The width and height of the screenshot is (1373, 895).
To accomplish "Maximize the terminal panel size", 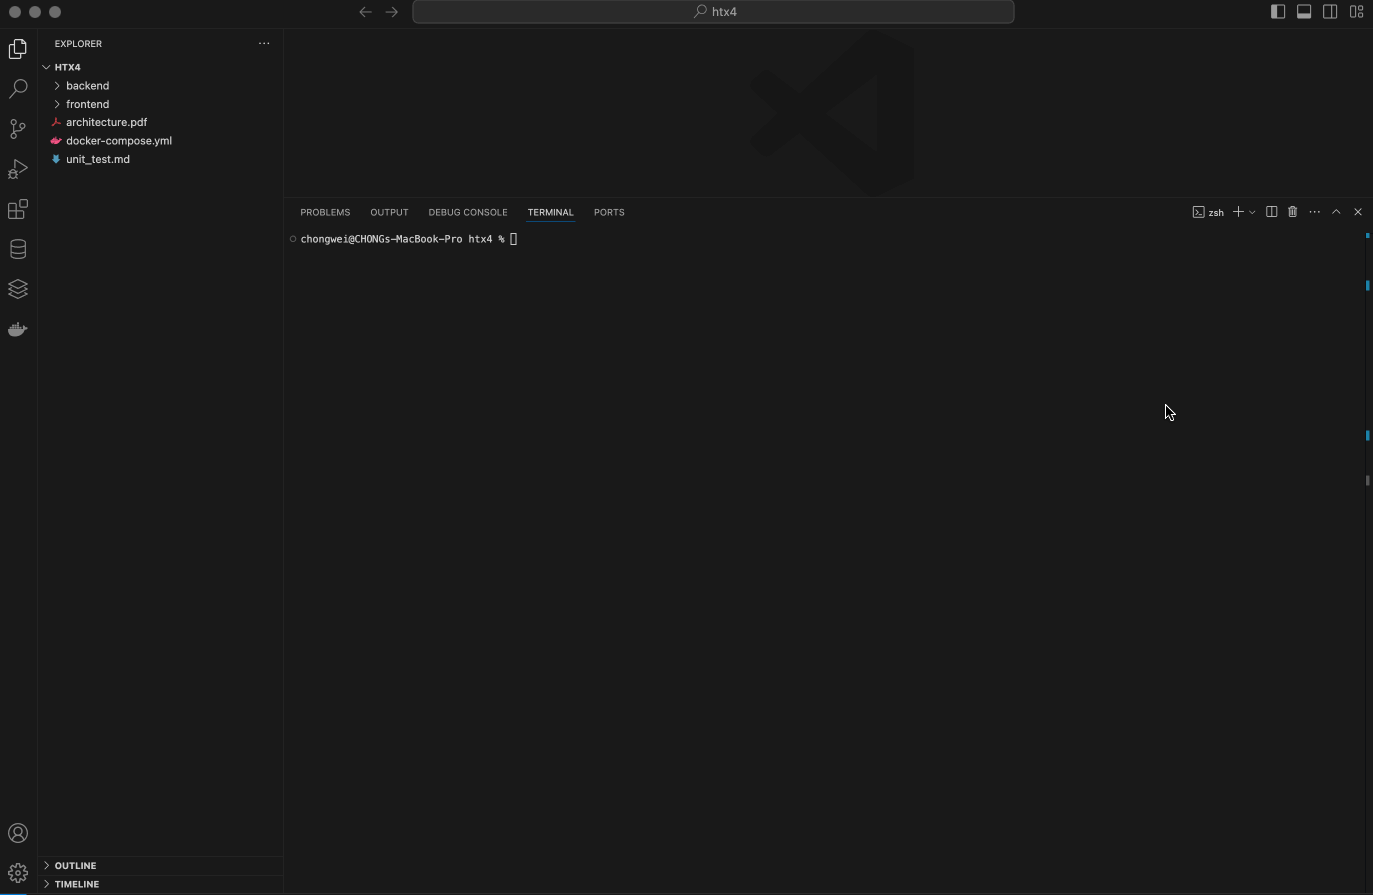I will (x=1336, y=212).
